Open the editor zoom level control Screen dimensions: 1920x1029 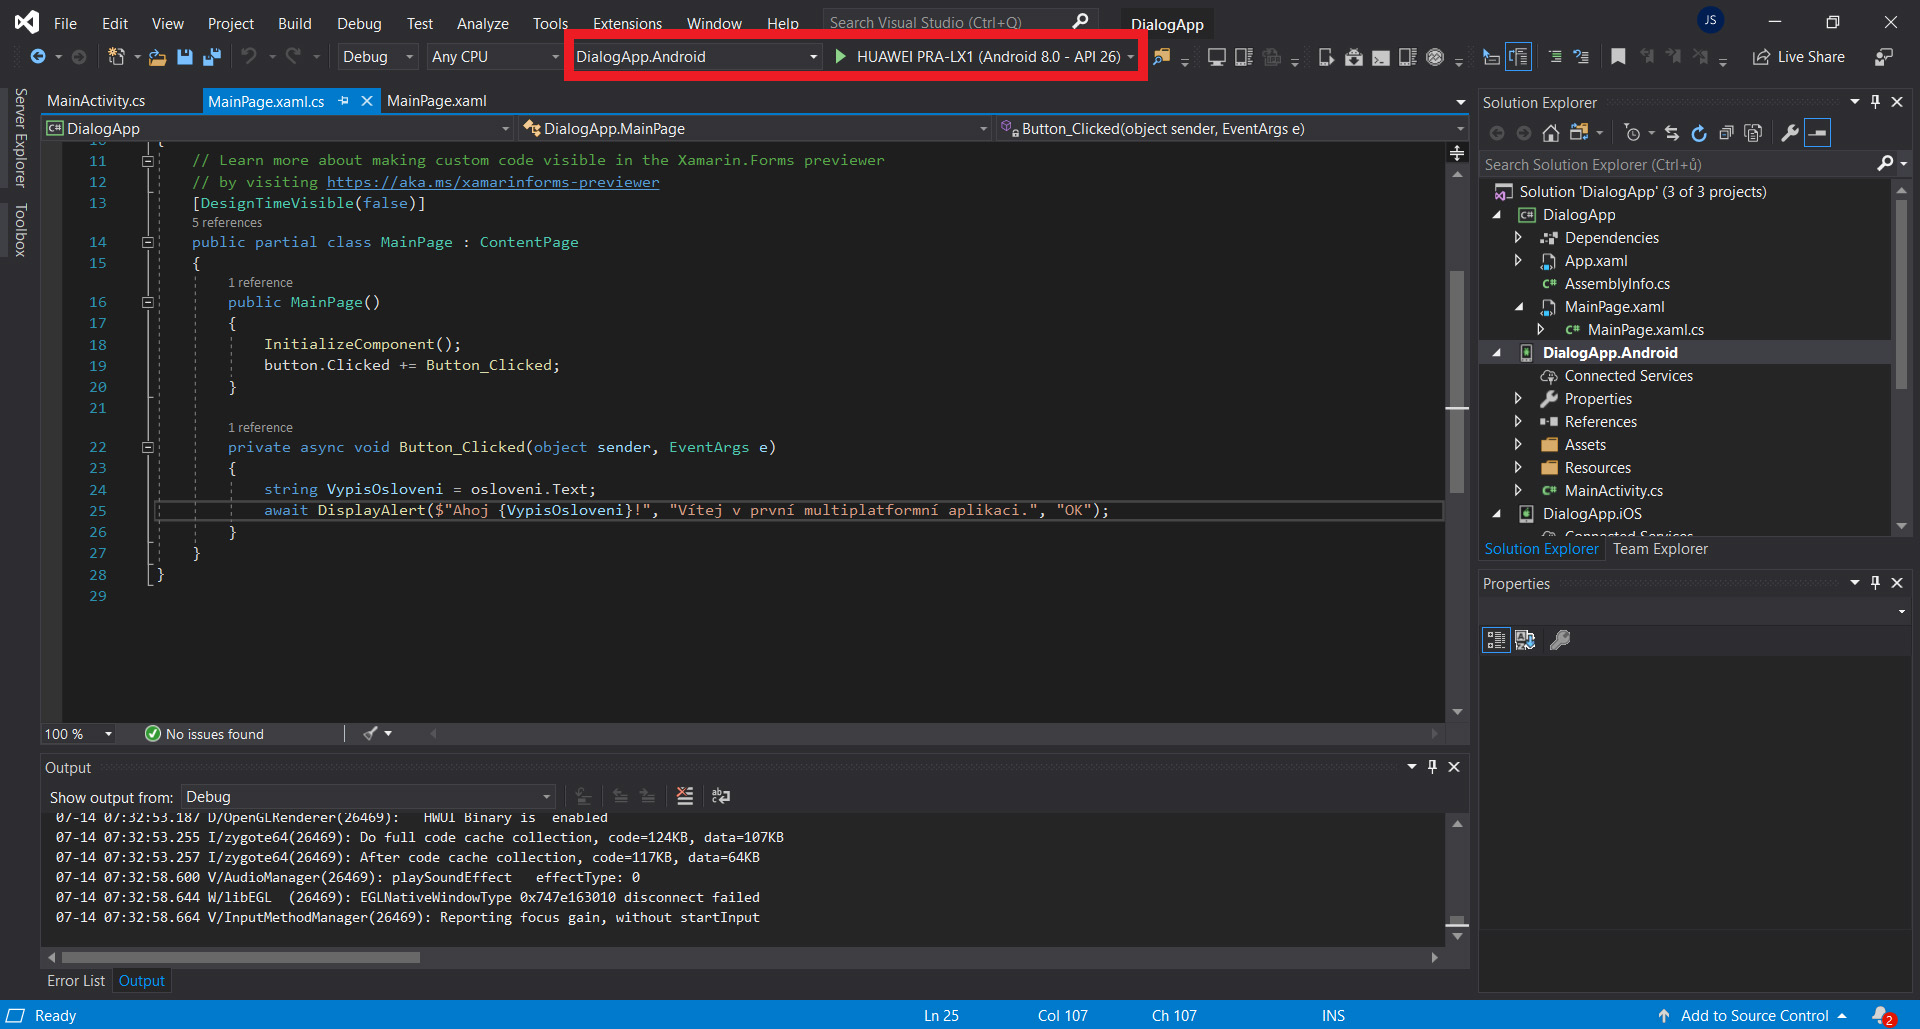tap(77, 733)
